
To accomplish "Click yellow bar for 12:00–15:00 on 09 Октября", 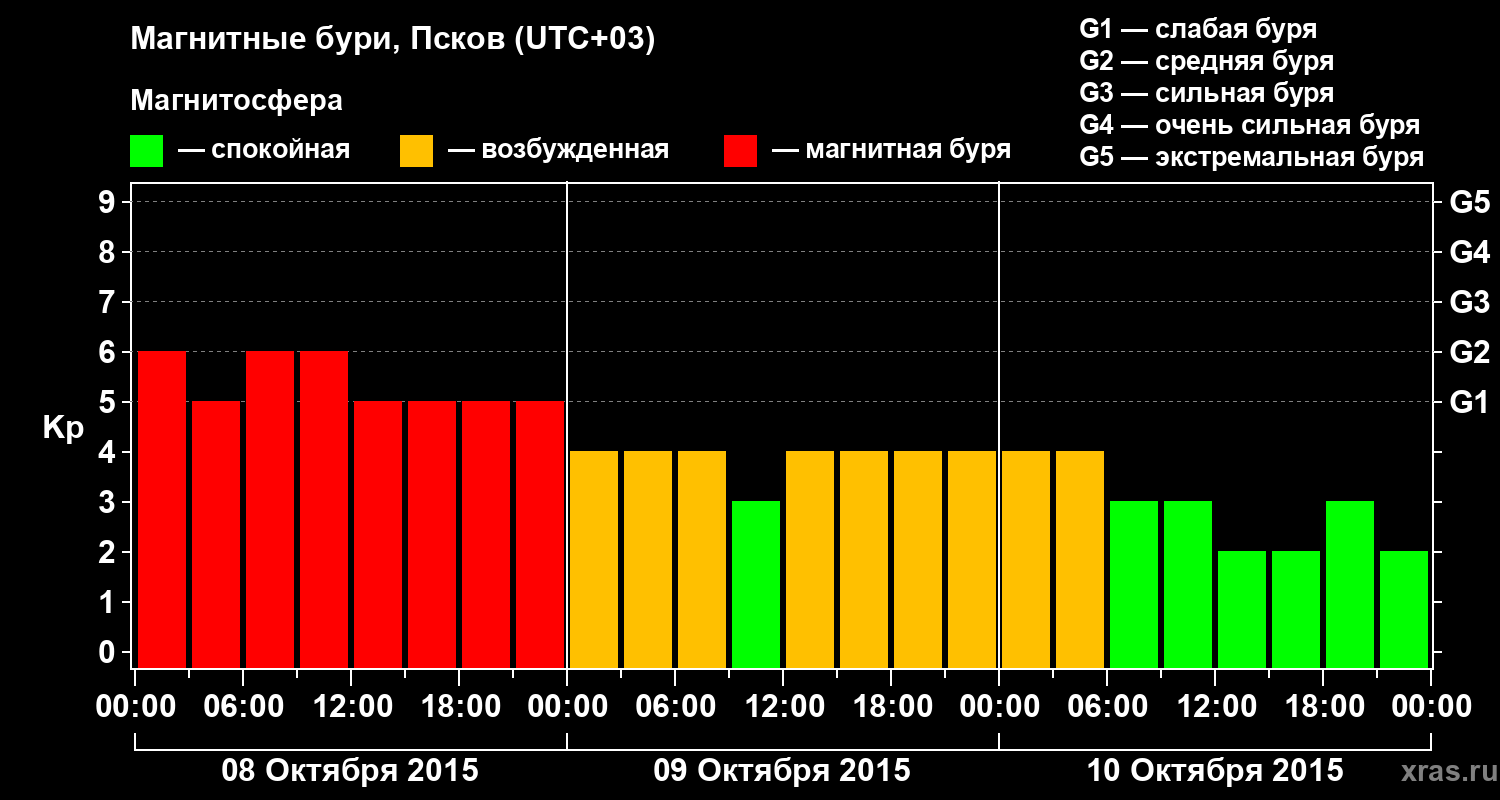I will [x=810, y=560].
